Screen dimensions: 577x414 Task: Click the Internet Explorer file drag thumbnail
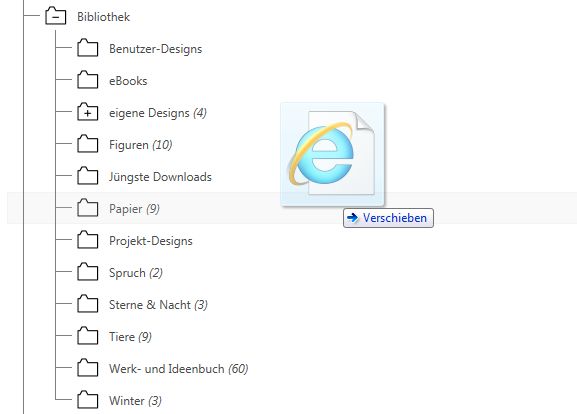[x=333, y=154]
